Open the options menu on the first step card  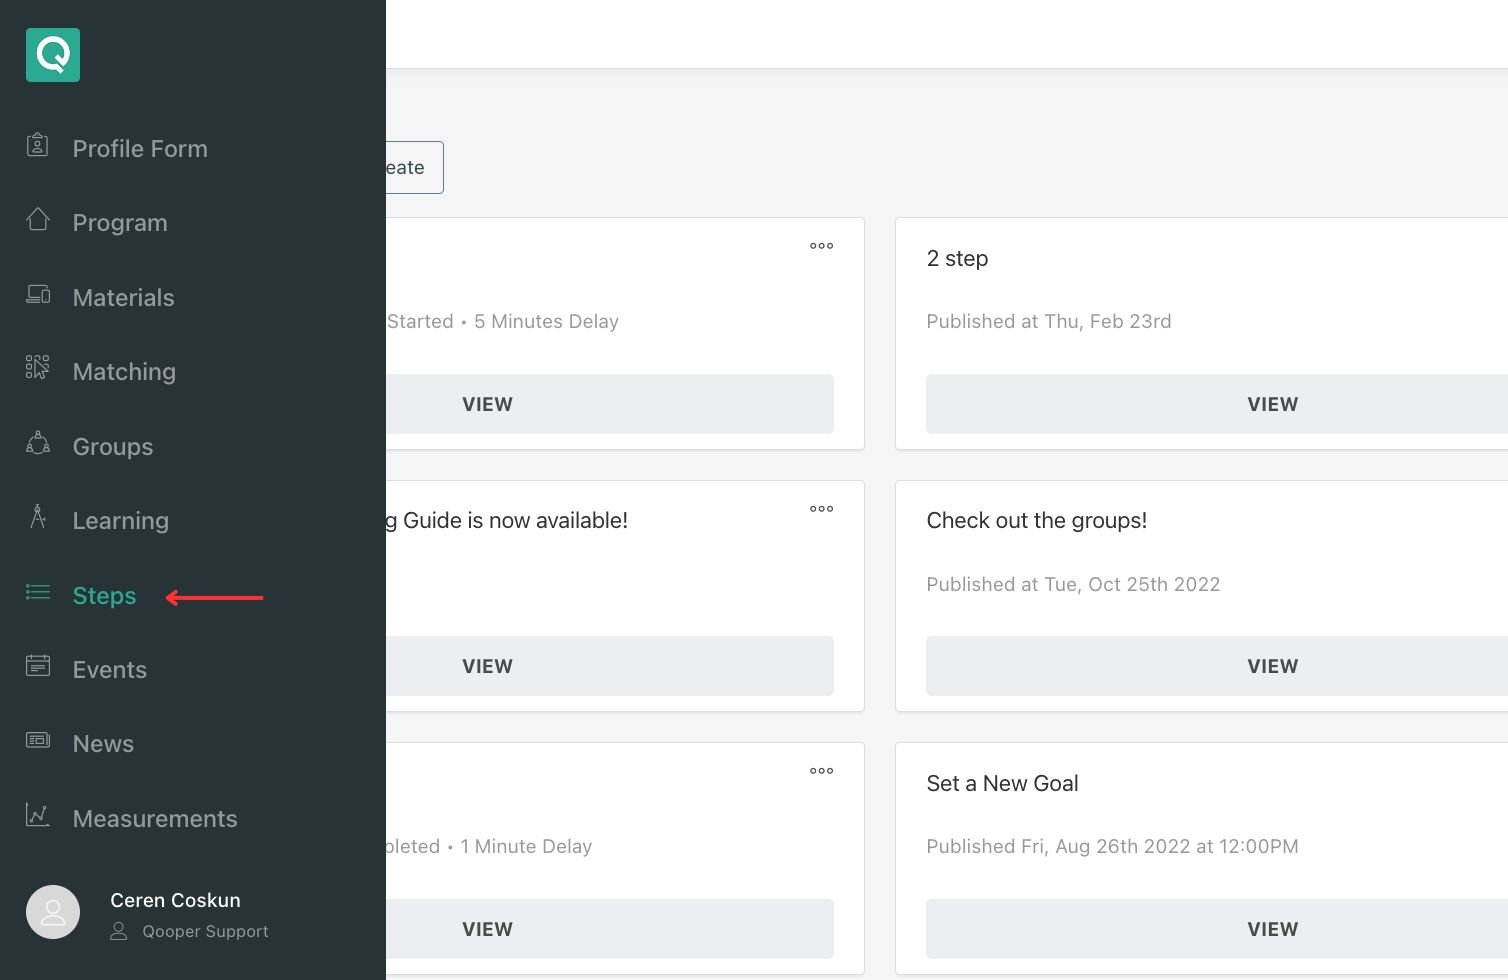point(821,245)
